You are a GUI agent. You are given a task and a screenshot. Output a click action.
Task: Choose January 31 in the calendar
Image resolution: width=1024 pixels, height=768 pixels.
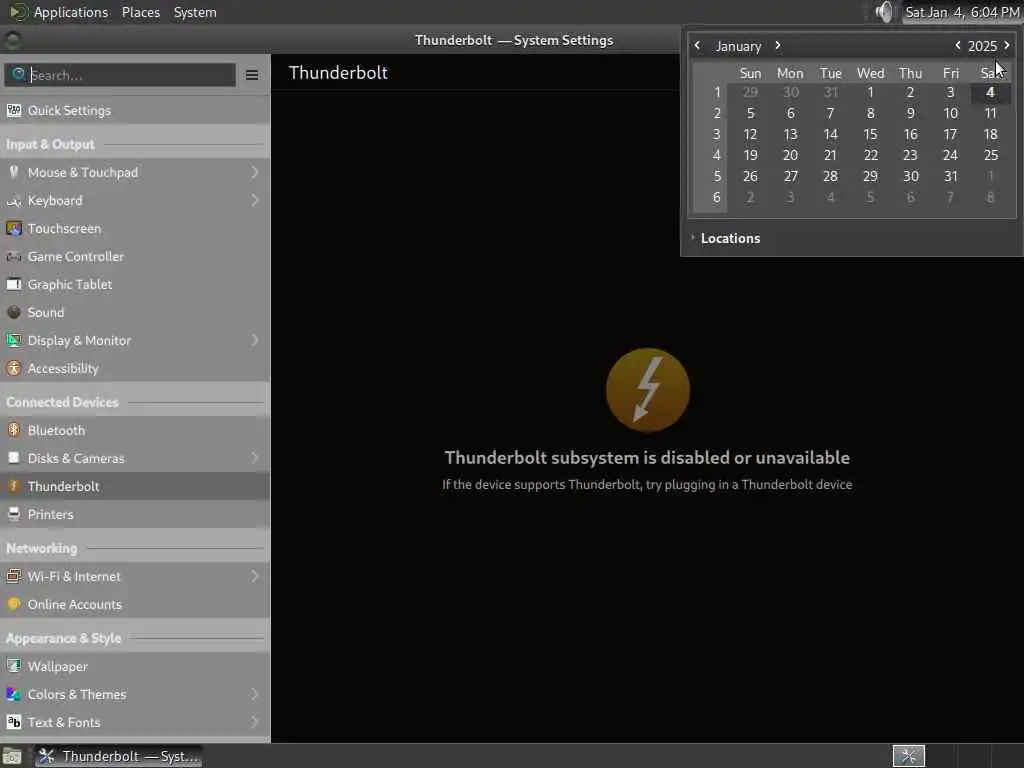coord(951,176)
